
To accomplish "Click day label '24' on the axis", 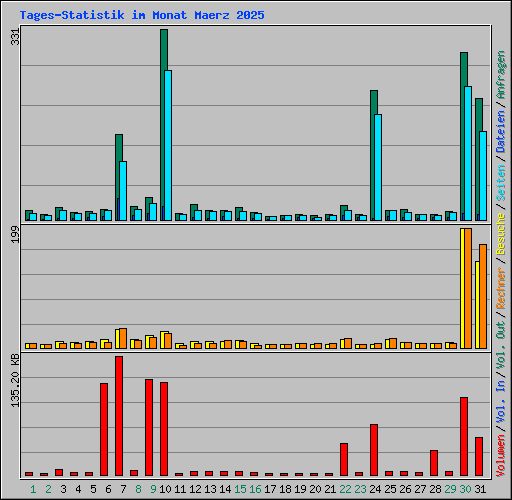I will pyautogui.click(x=375, y=489).
